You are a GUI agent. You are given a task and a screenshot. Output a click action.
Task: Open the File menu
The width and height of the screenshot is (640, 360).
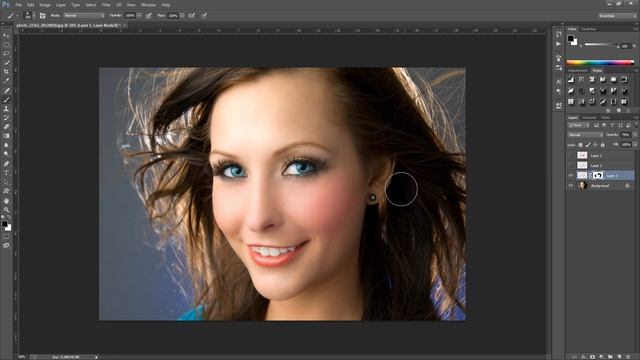pos(19,5)
